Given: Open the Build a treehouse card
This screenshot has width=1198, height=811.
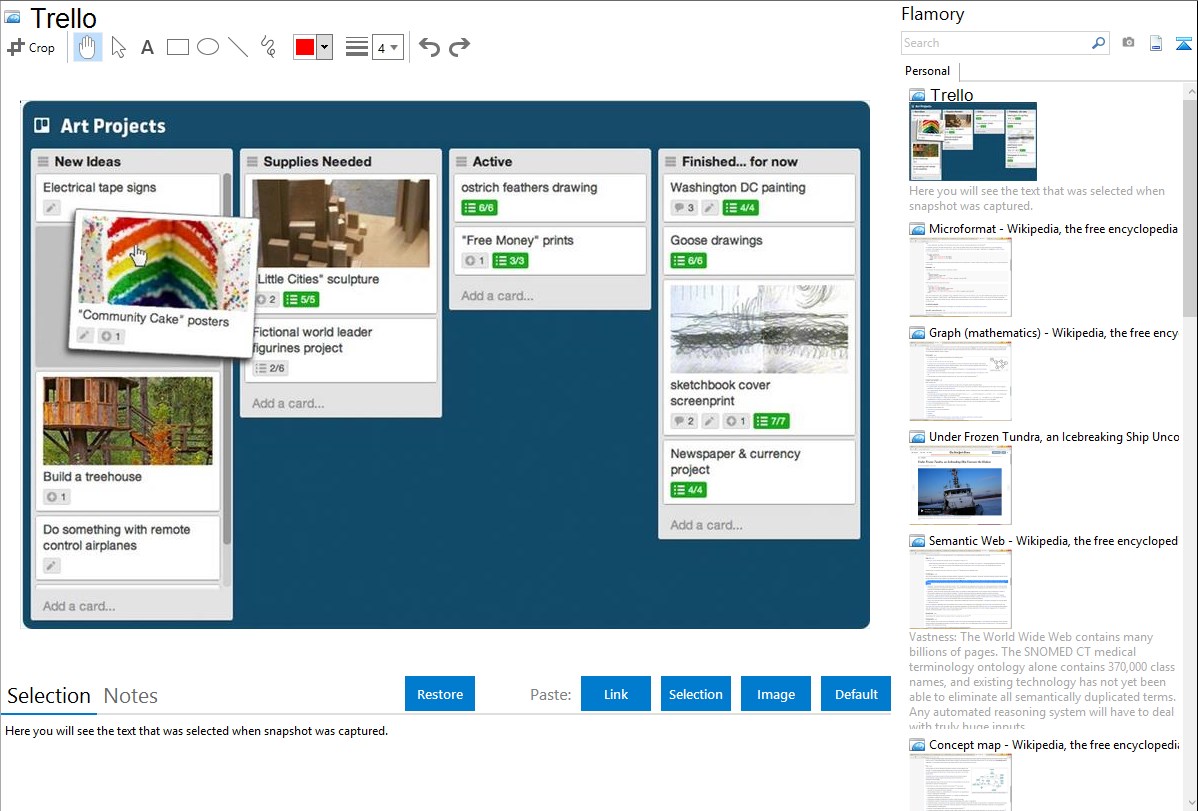Looking at the screenshot, I should [128, 441].
